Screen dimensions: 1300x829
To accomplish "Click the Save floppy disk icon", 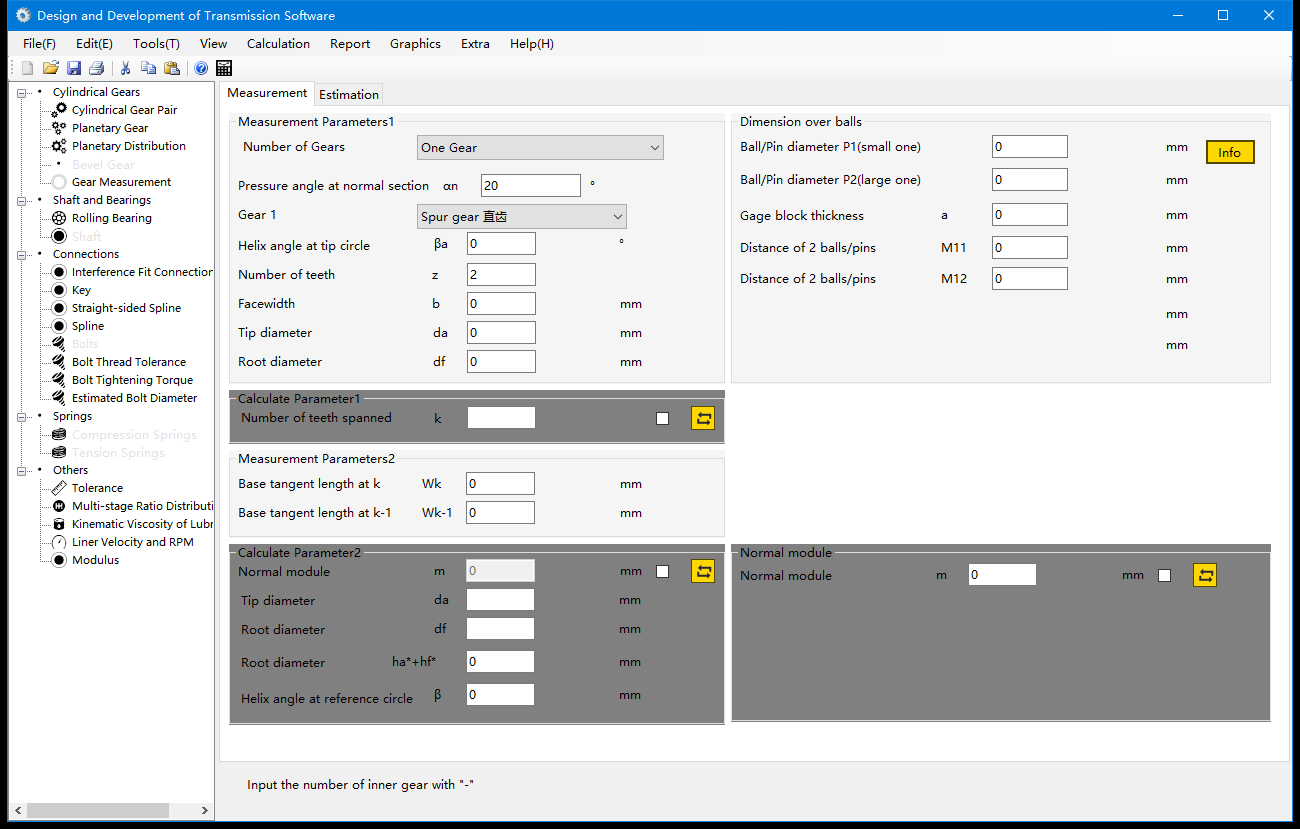I will tap(74, 68).
